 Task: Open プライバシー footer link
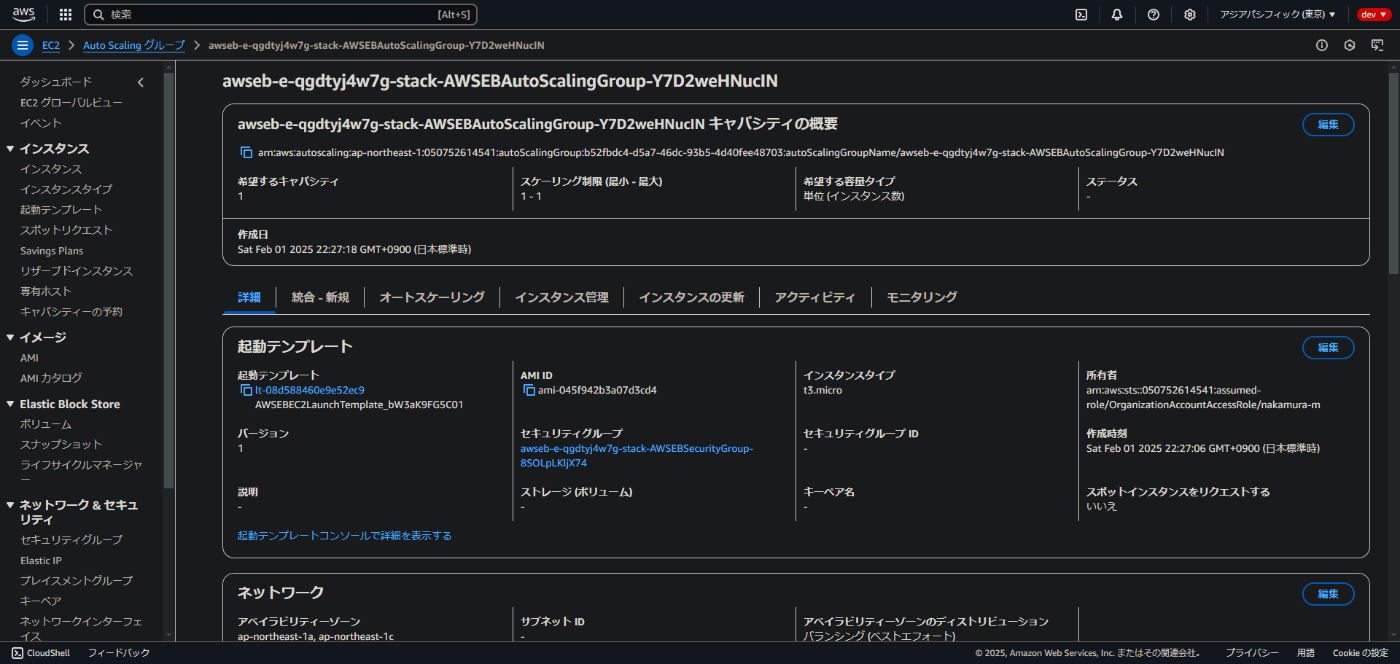[x=1252, y=653]
